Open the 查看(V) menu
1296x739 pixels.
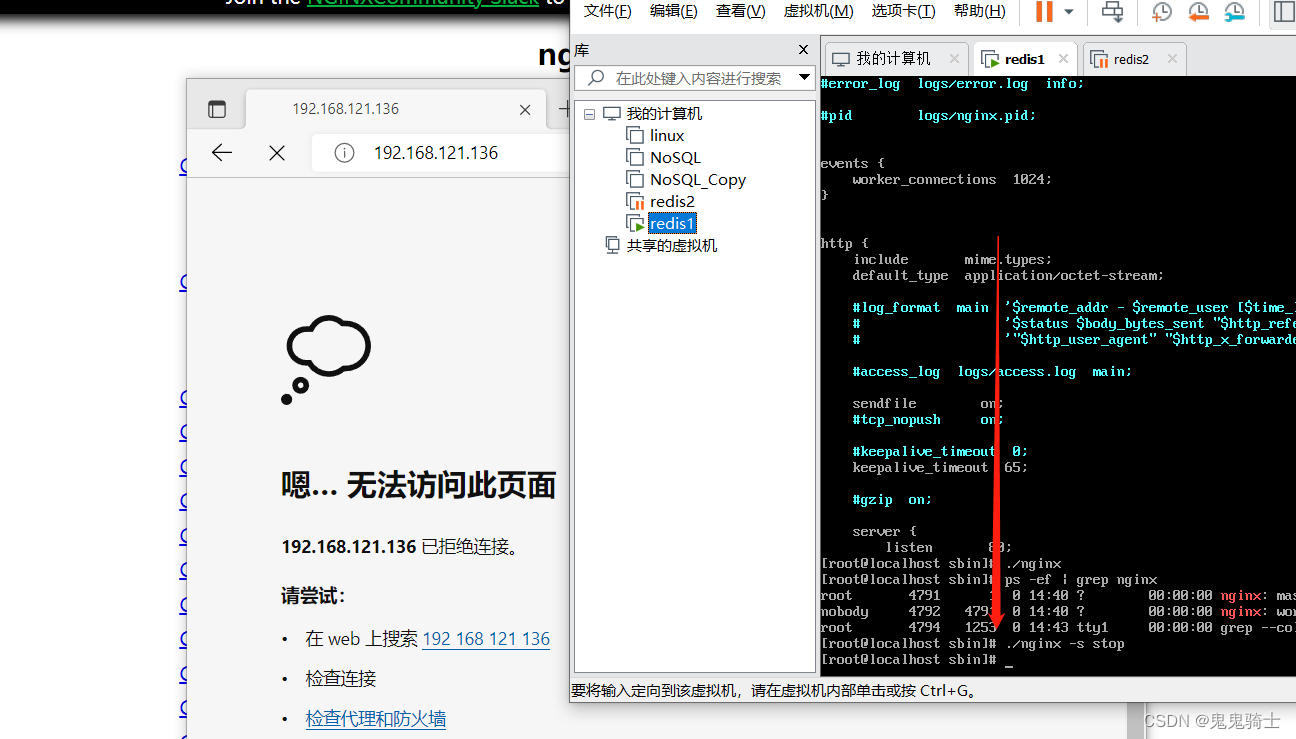pyautogui.click(x=740, y=11)
